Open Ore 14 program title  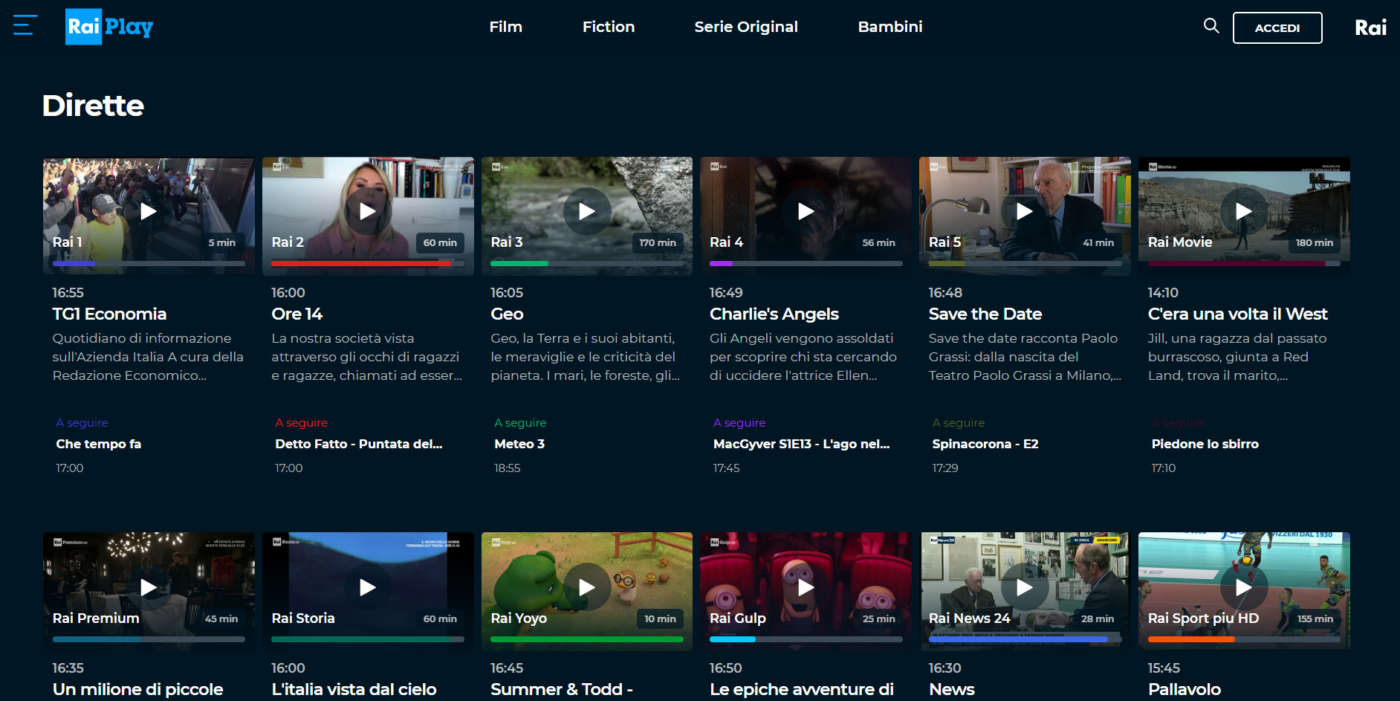[297, 314]
